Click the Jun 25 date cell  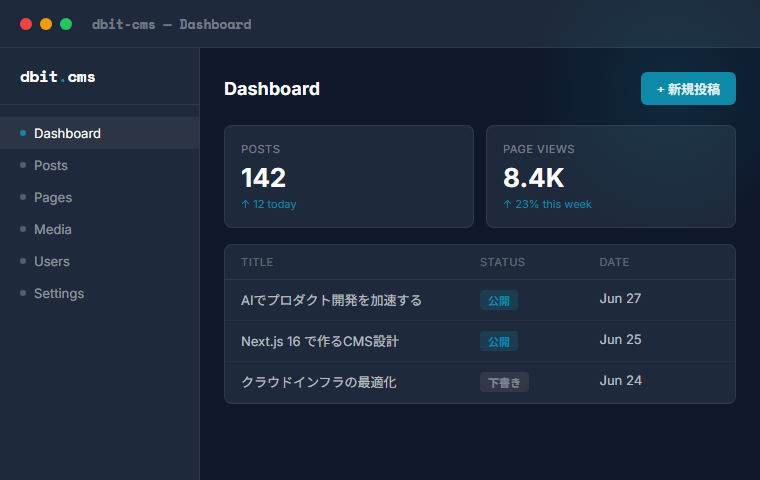point(620,339)
